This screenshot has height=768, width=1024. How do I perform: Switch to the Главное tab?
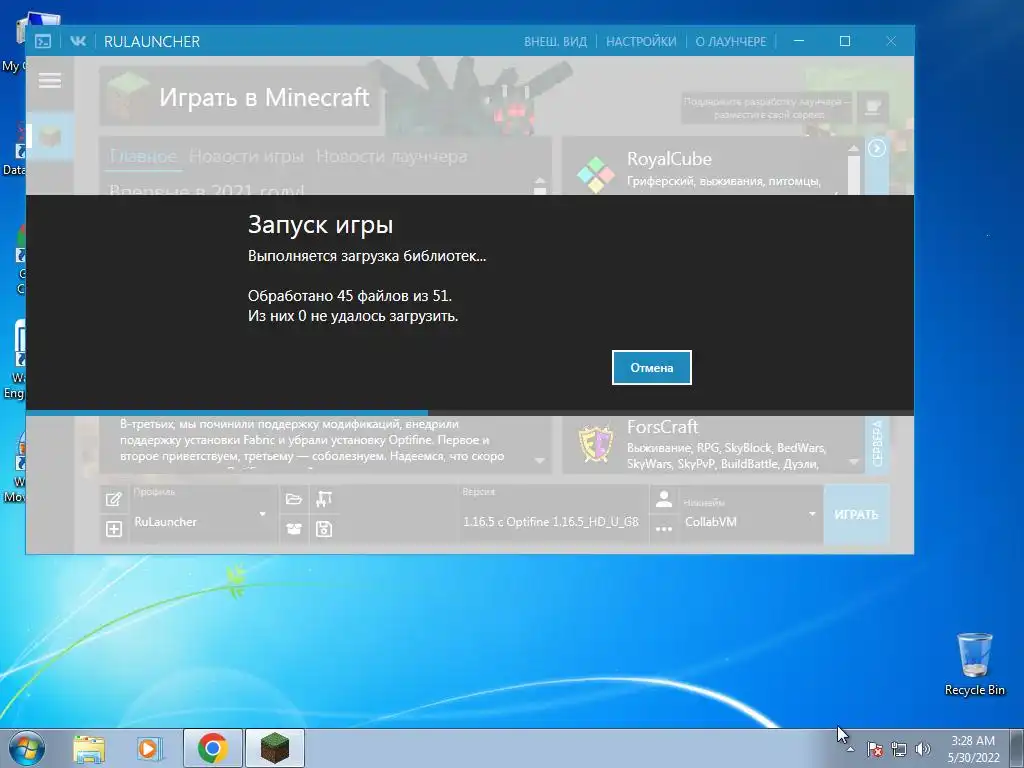(x=143, y=157)
